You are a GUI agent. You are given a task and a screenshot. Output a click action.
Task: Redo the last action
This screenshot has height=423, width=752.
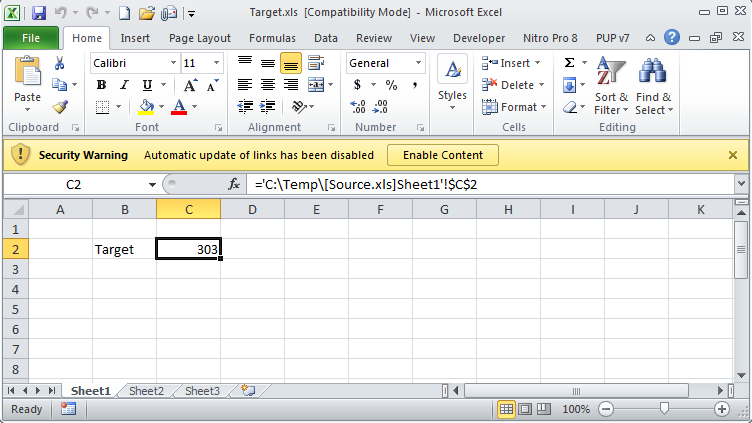pyautogui.click(x=92, y=12)
